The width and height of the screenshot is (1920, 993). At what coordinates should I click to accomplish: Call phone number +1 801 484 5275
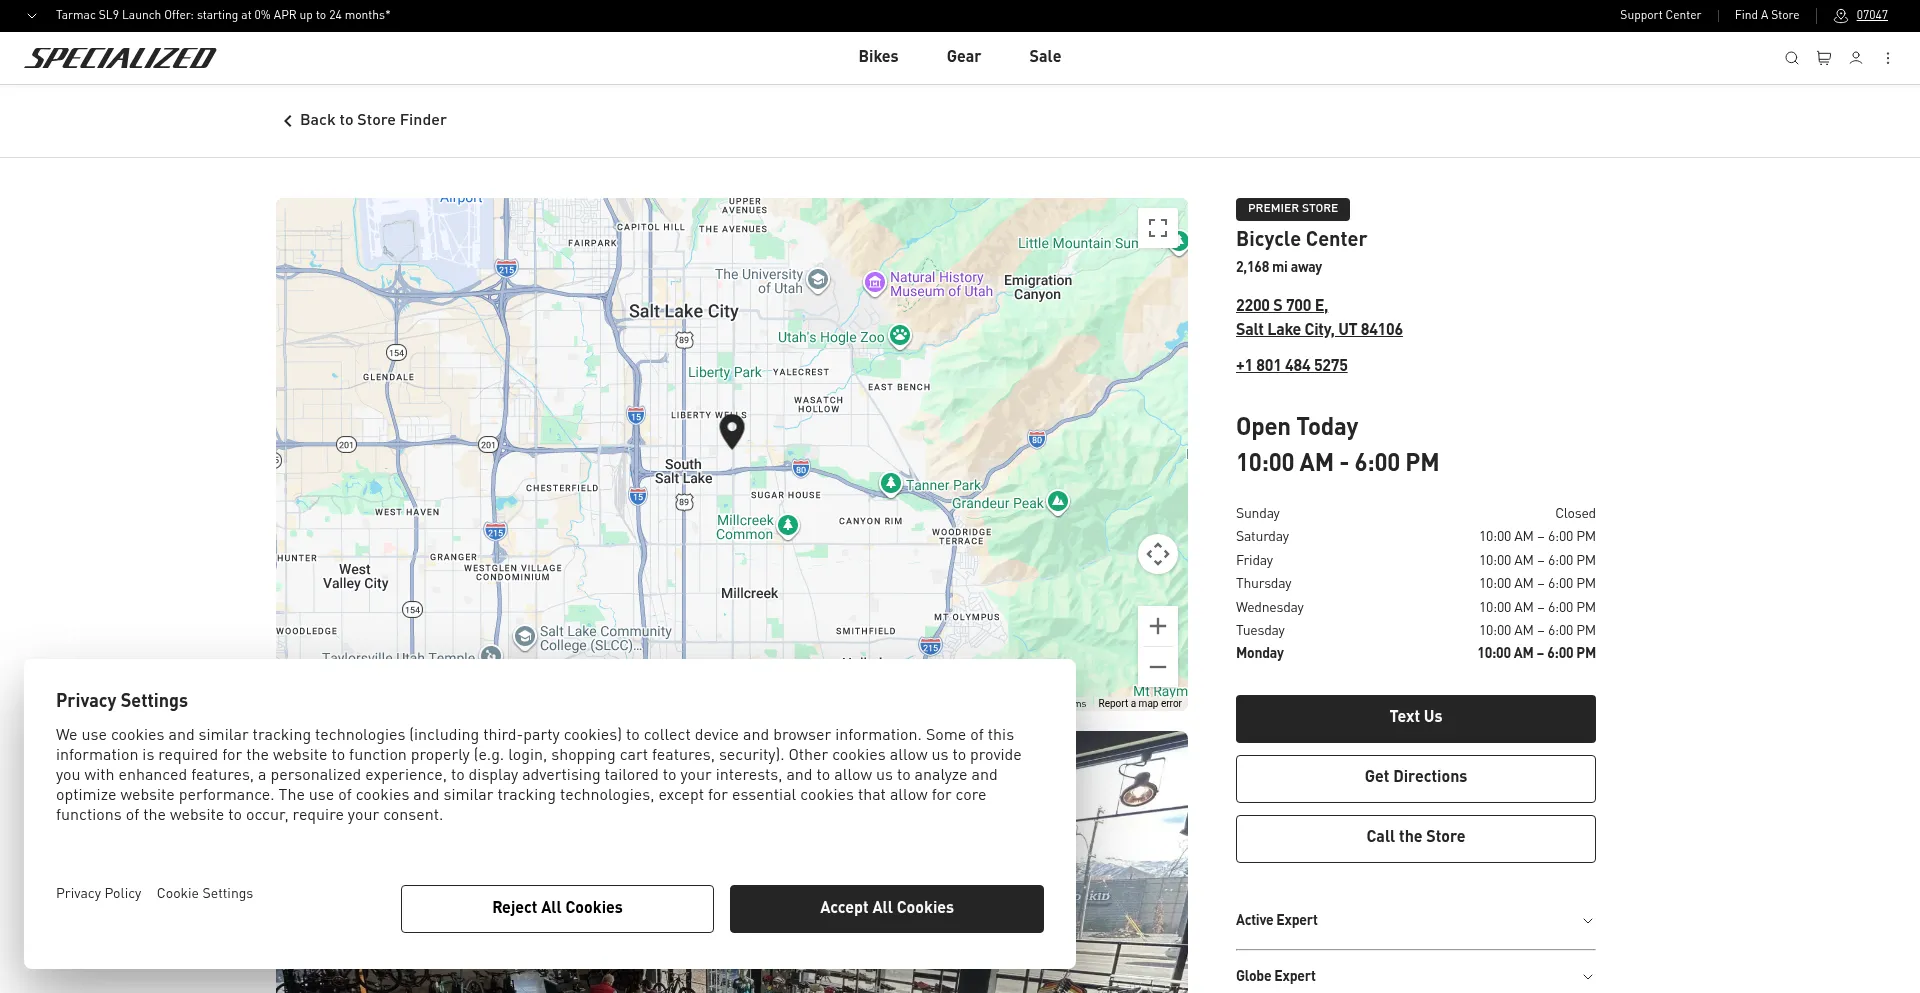(1291, 366)
